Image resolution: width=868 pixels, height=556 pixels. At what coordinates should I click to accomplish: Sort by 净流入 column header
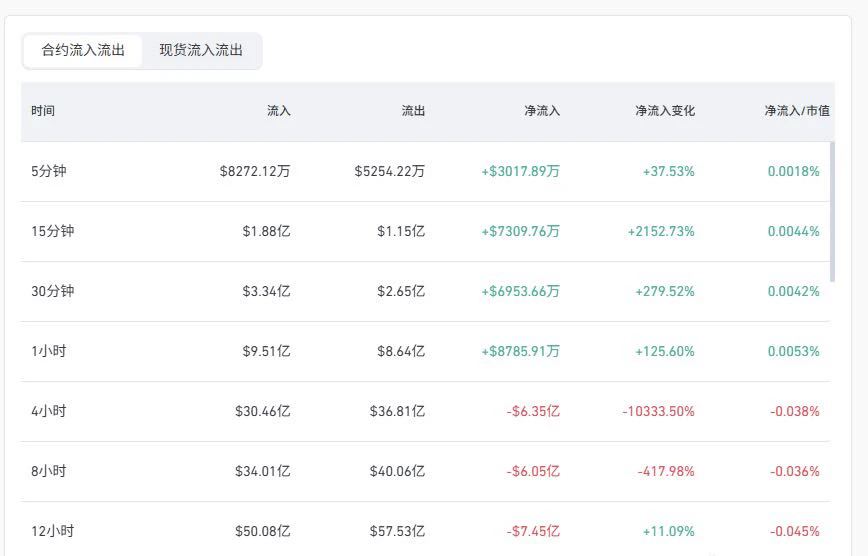542,111
